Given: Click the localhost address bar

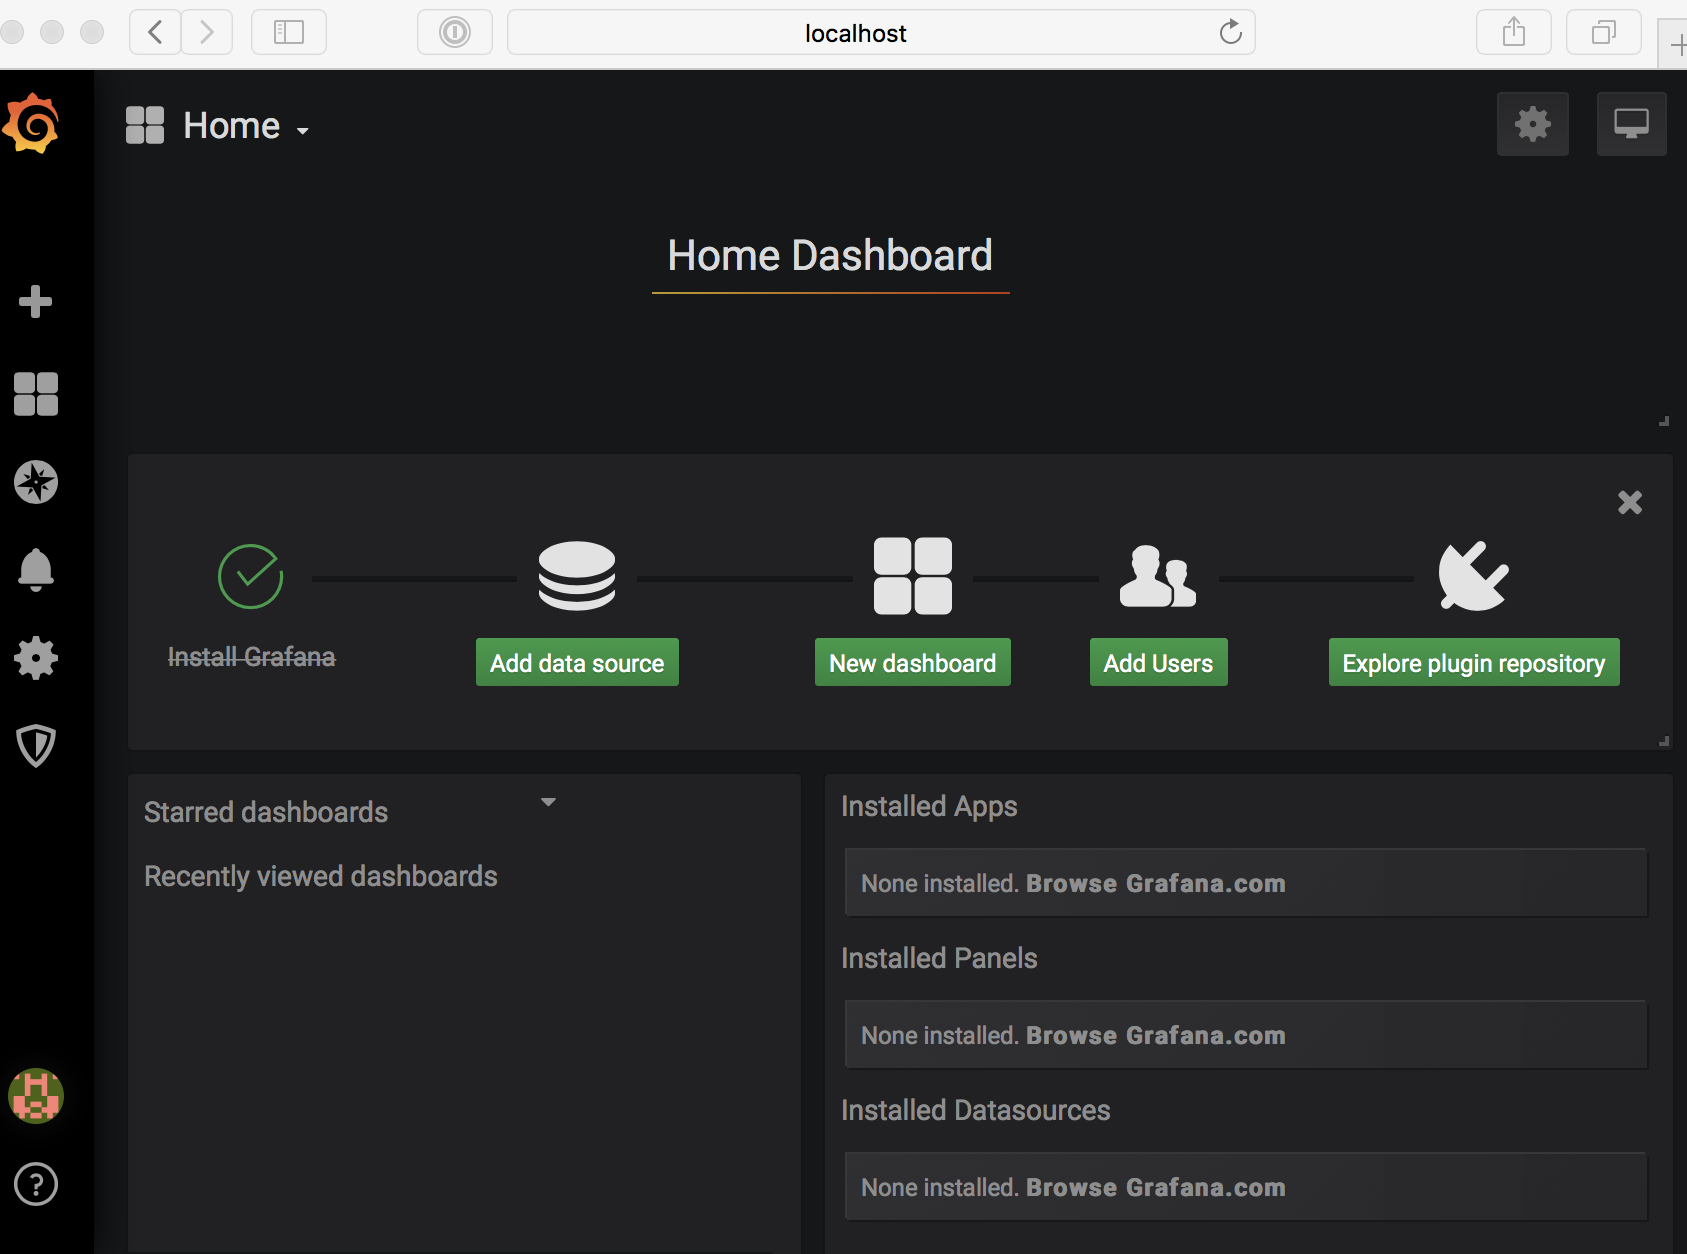Looking at the screenshot, I should (x=881, y=33).
